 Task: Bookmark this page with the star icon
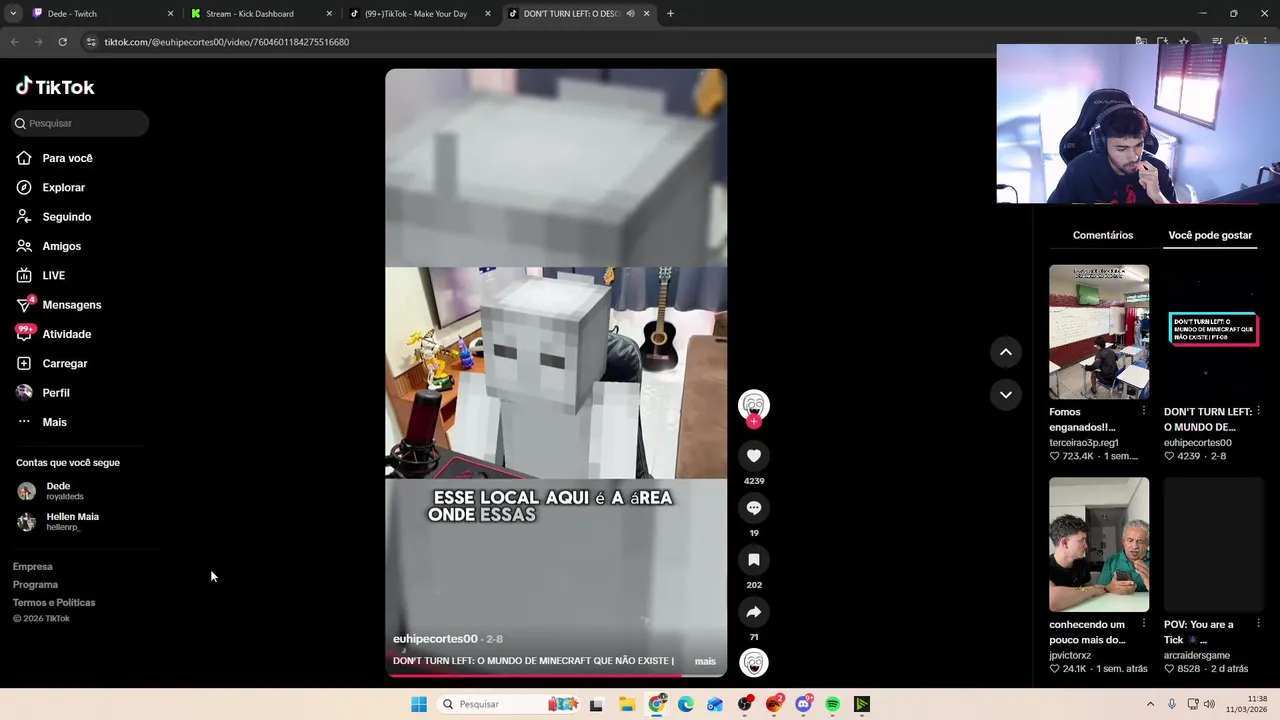(1184, 42)
